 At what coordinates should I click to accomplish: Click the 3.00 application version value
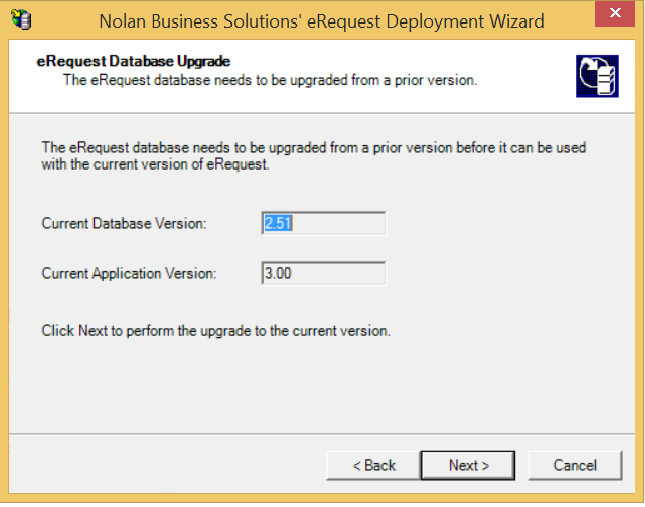pos(278,273)
